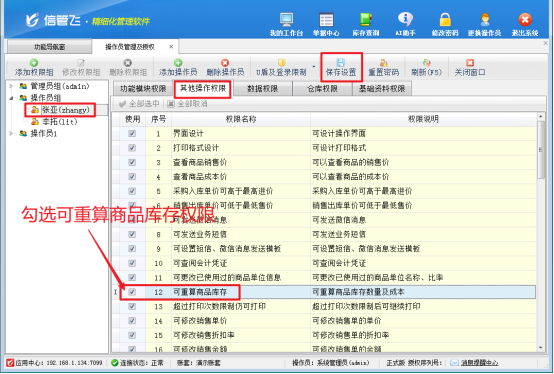Open 单据中心 document center icon
Screen dimensions: 554x374
(326, 20)
